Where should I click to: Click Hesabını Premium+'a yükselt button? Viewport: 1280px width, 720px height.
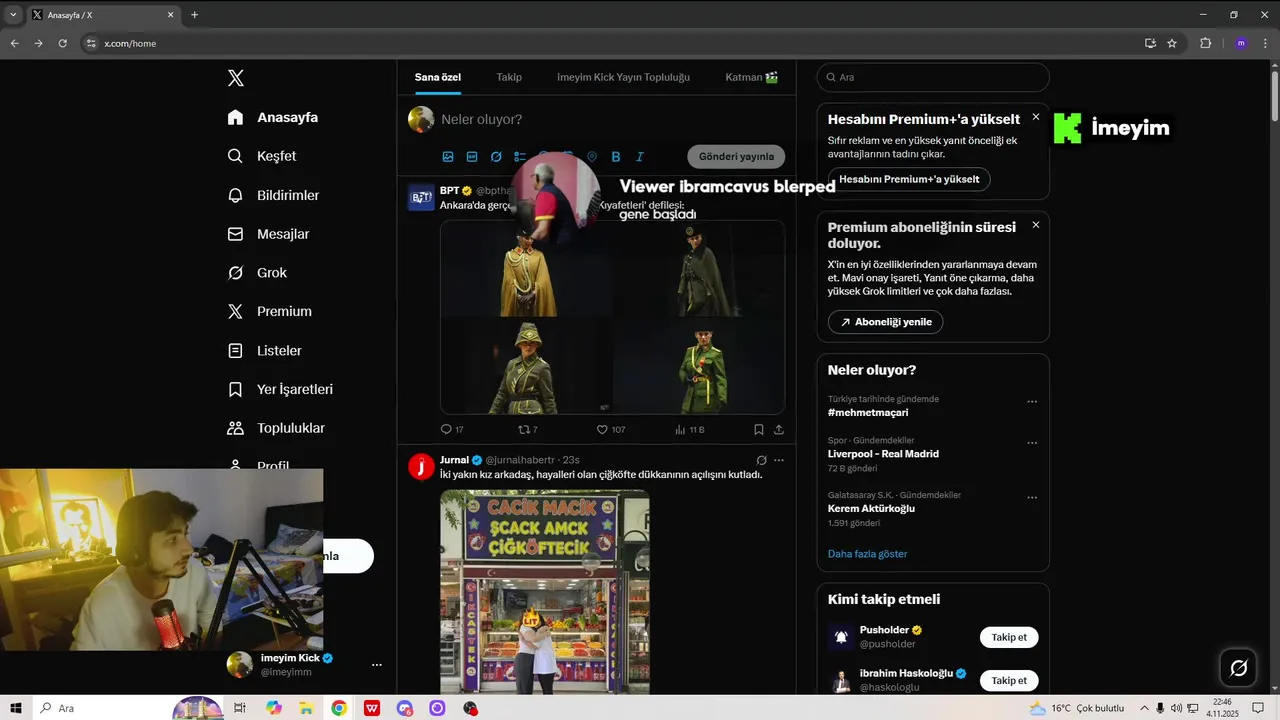coord(909,179)
